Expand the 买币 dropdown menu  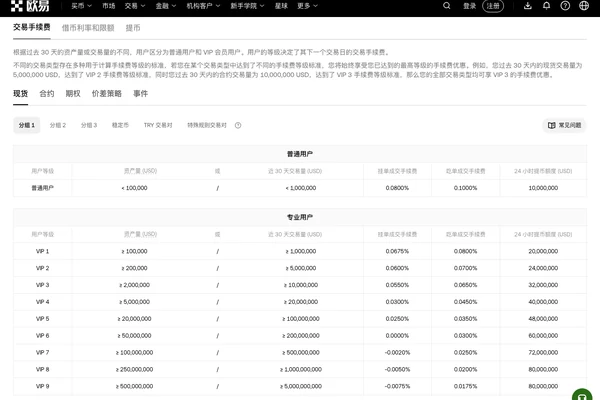[82, 6]
